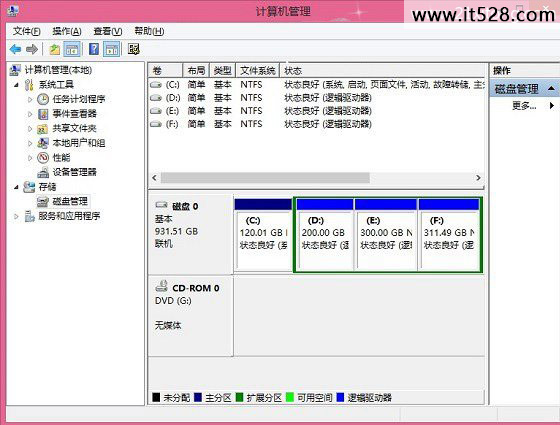Click the DVD (G:) label
560x425 pixels.
pyautogui.click(x=173, y=301)
